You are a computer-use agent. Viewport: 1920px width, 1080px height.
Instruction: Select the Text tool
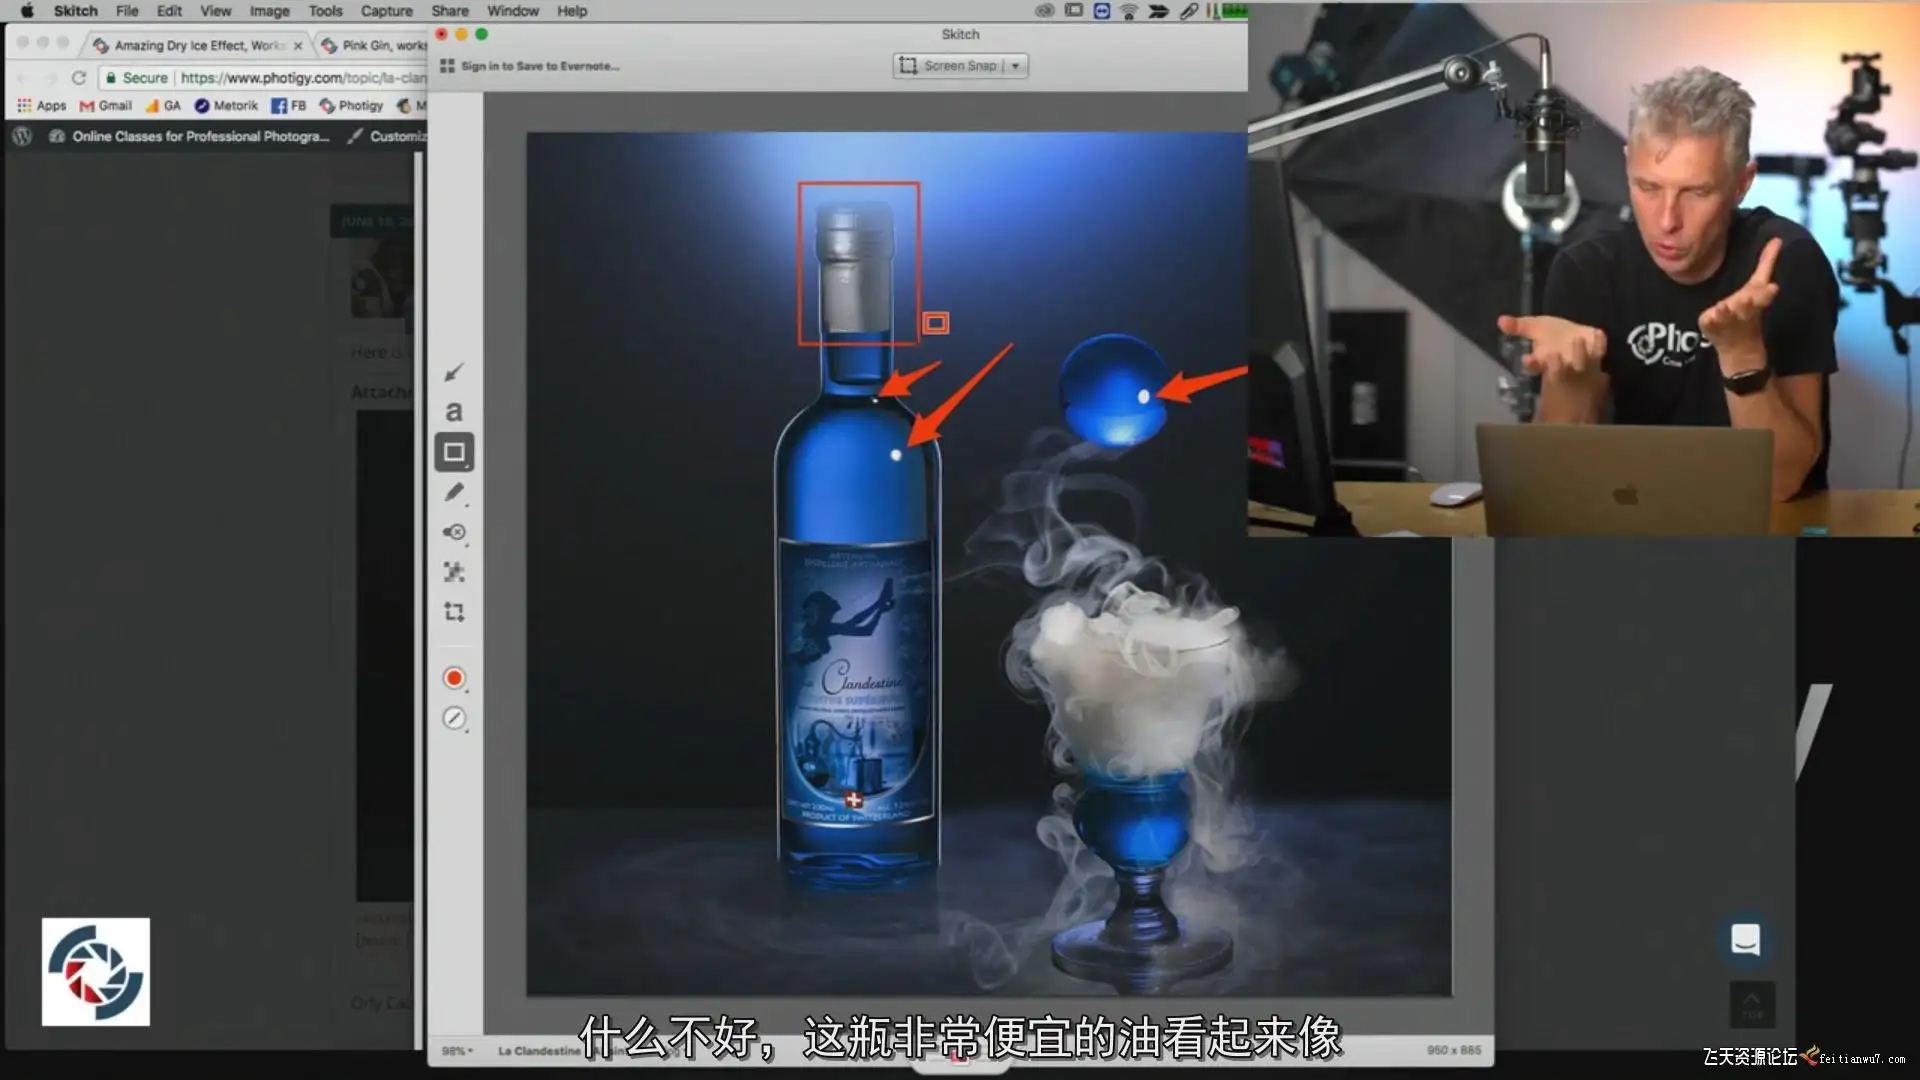453,411
